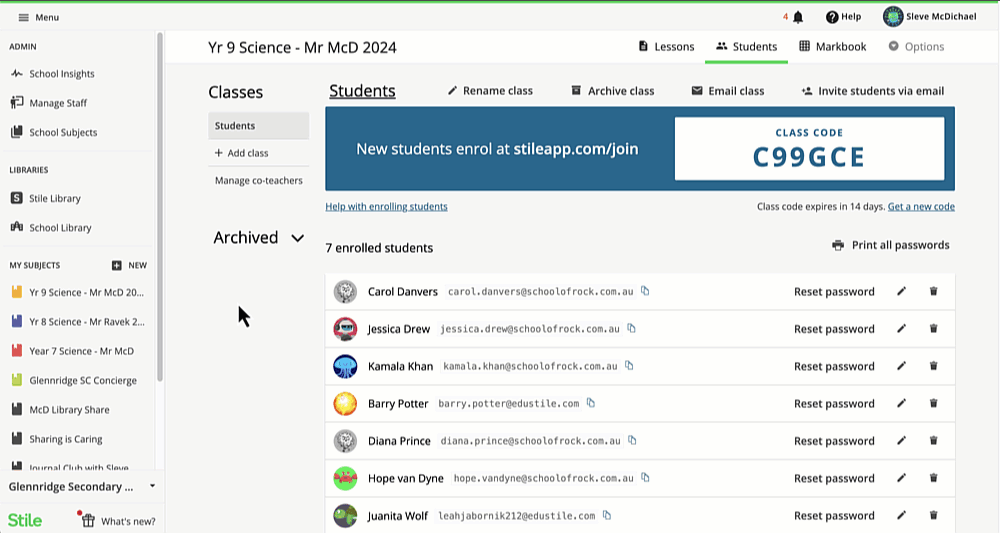The height and width of the screenshot is (533, 1000).
Task: Click Kamala Khan's avatar thumbnail
Action: (x=345, y=366)
